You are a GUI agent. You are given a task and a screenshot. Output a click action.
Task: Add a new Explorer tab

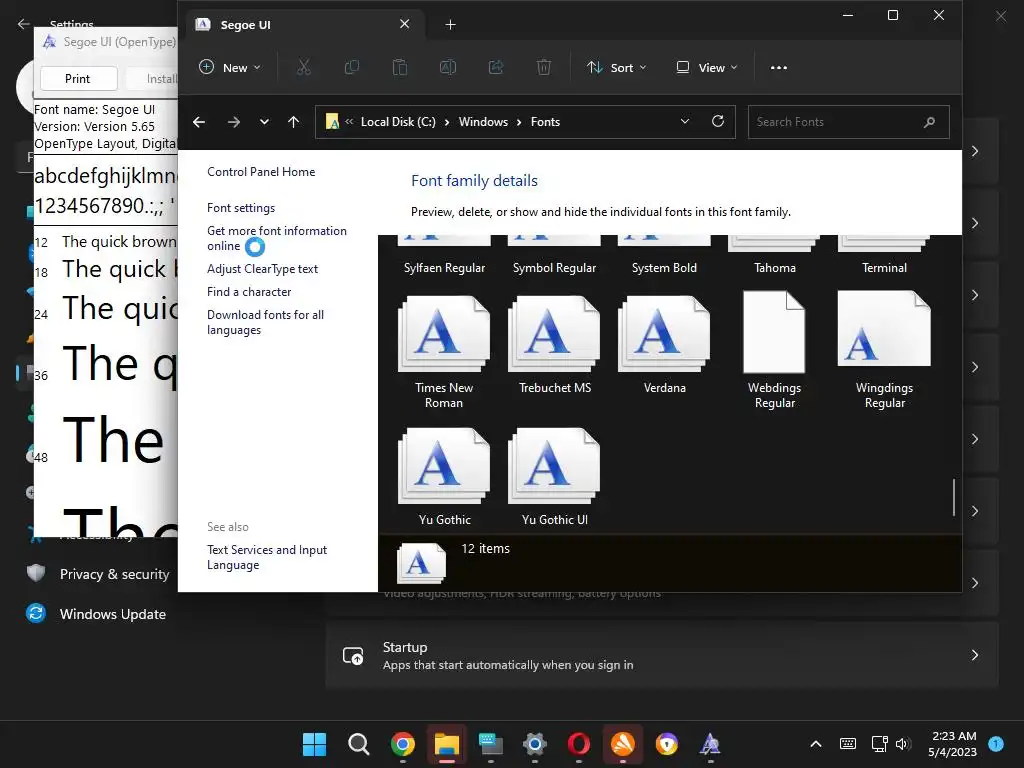tap(451, 25)
